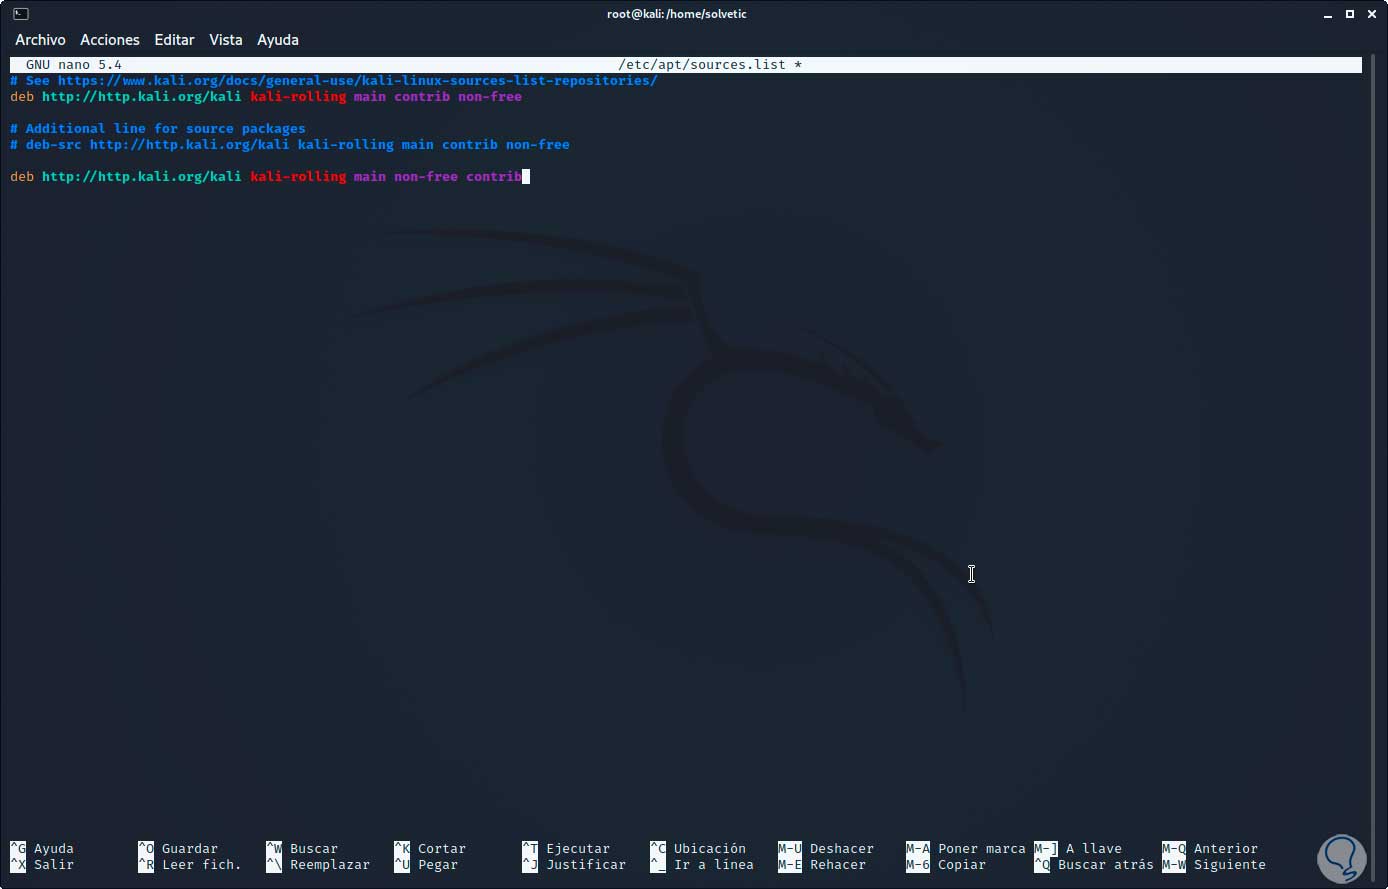Click the ^U Pegar shortcut label
The height and width of the screenshot is (889, 1388).
(426, 865)
